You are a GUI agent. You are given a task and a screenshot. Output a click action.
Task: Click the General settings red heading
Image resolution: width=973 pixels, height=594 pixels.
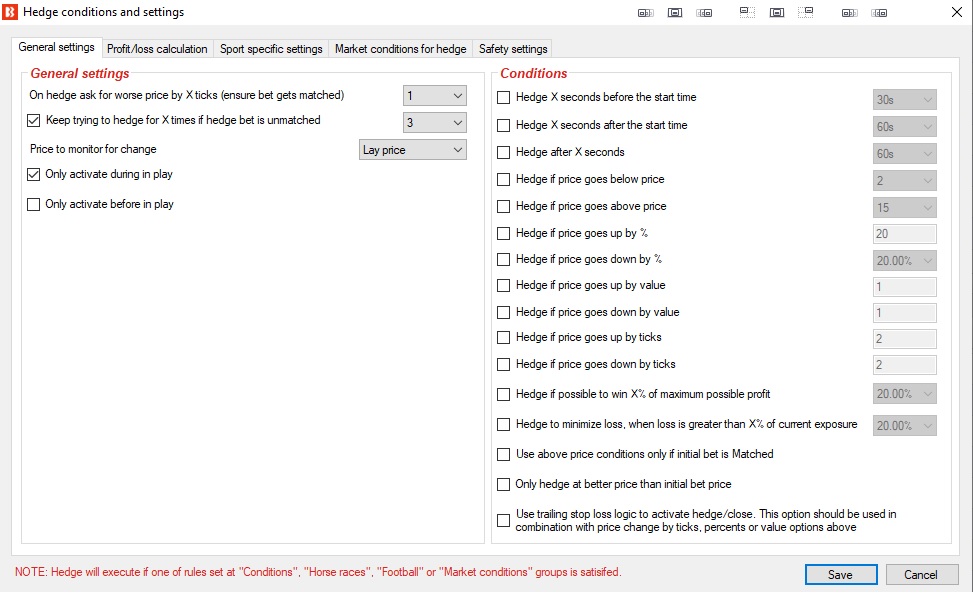point(80,73)
